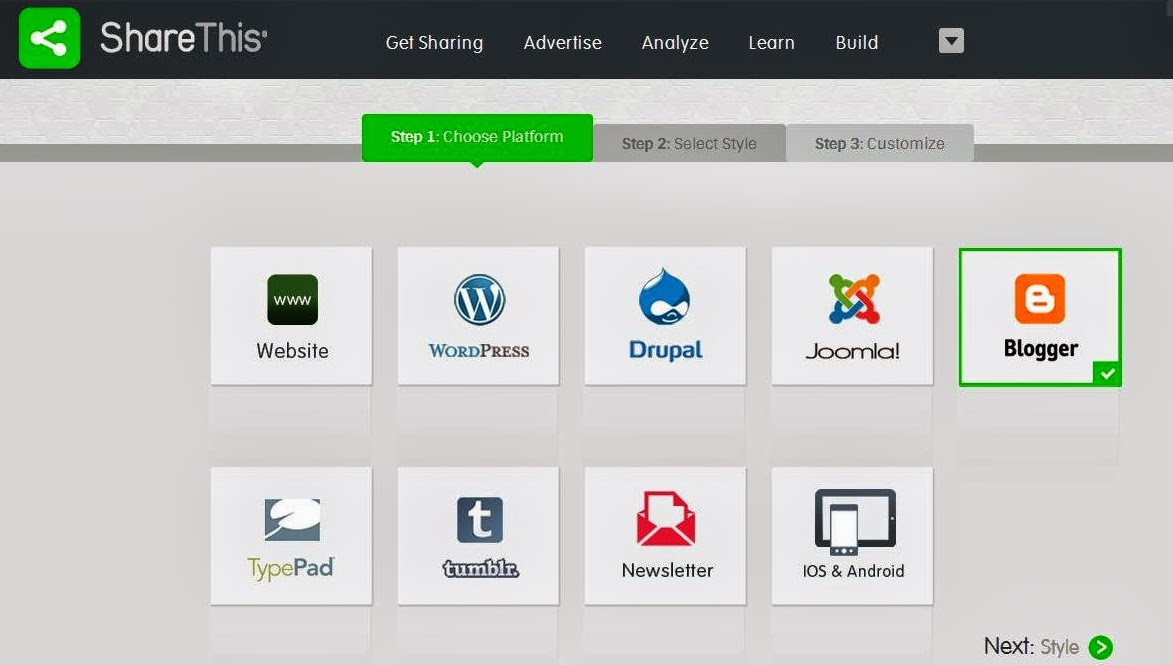Open the Analyze menu item
1173x665 pixels.
click(675, 43)
